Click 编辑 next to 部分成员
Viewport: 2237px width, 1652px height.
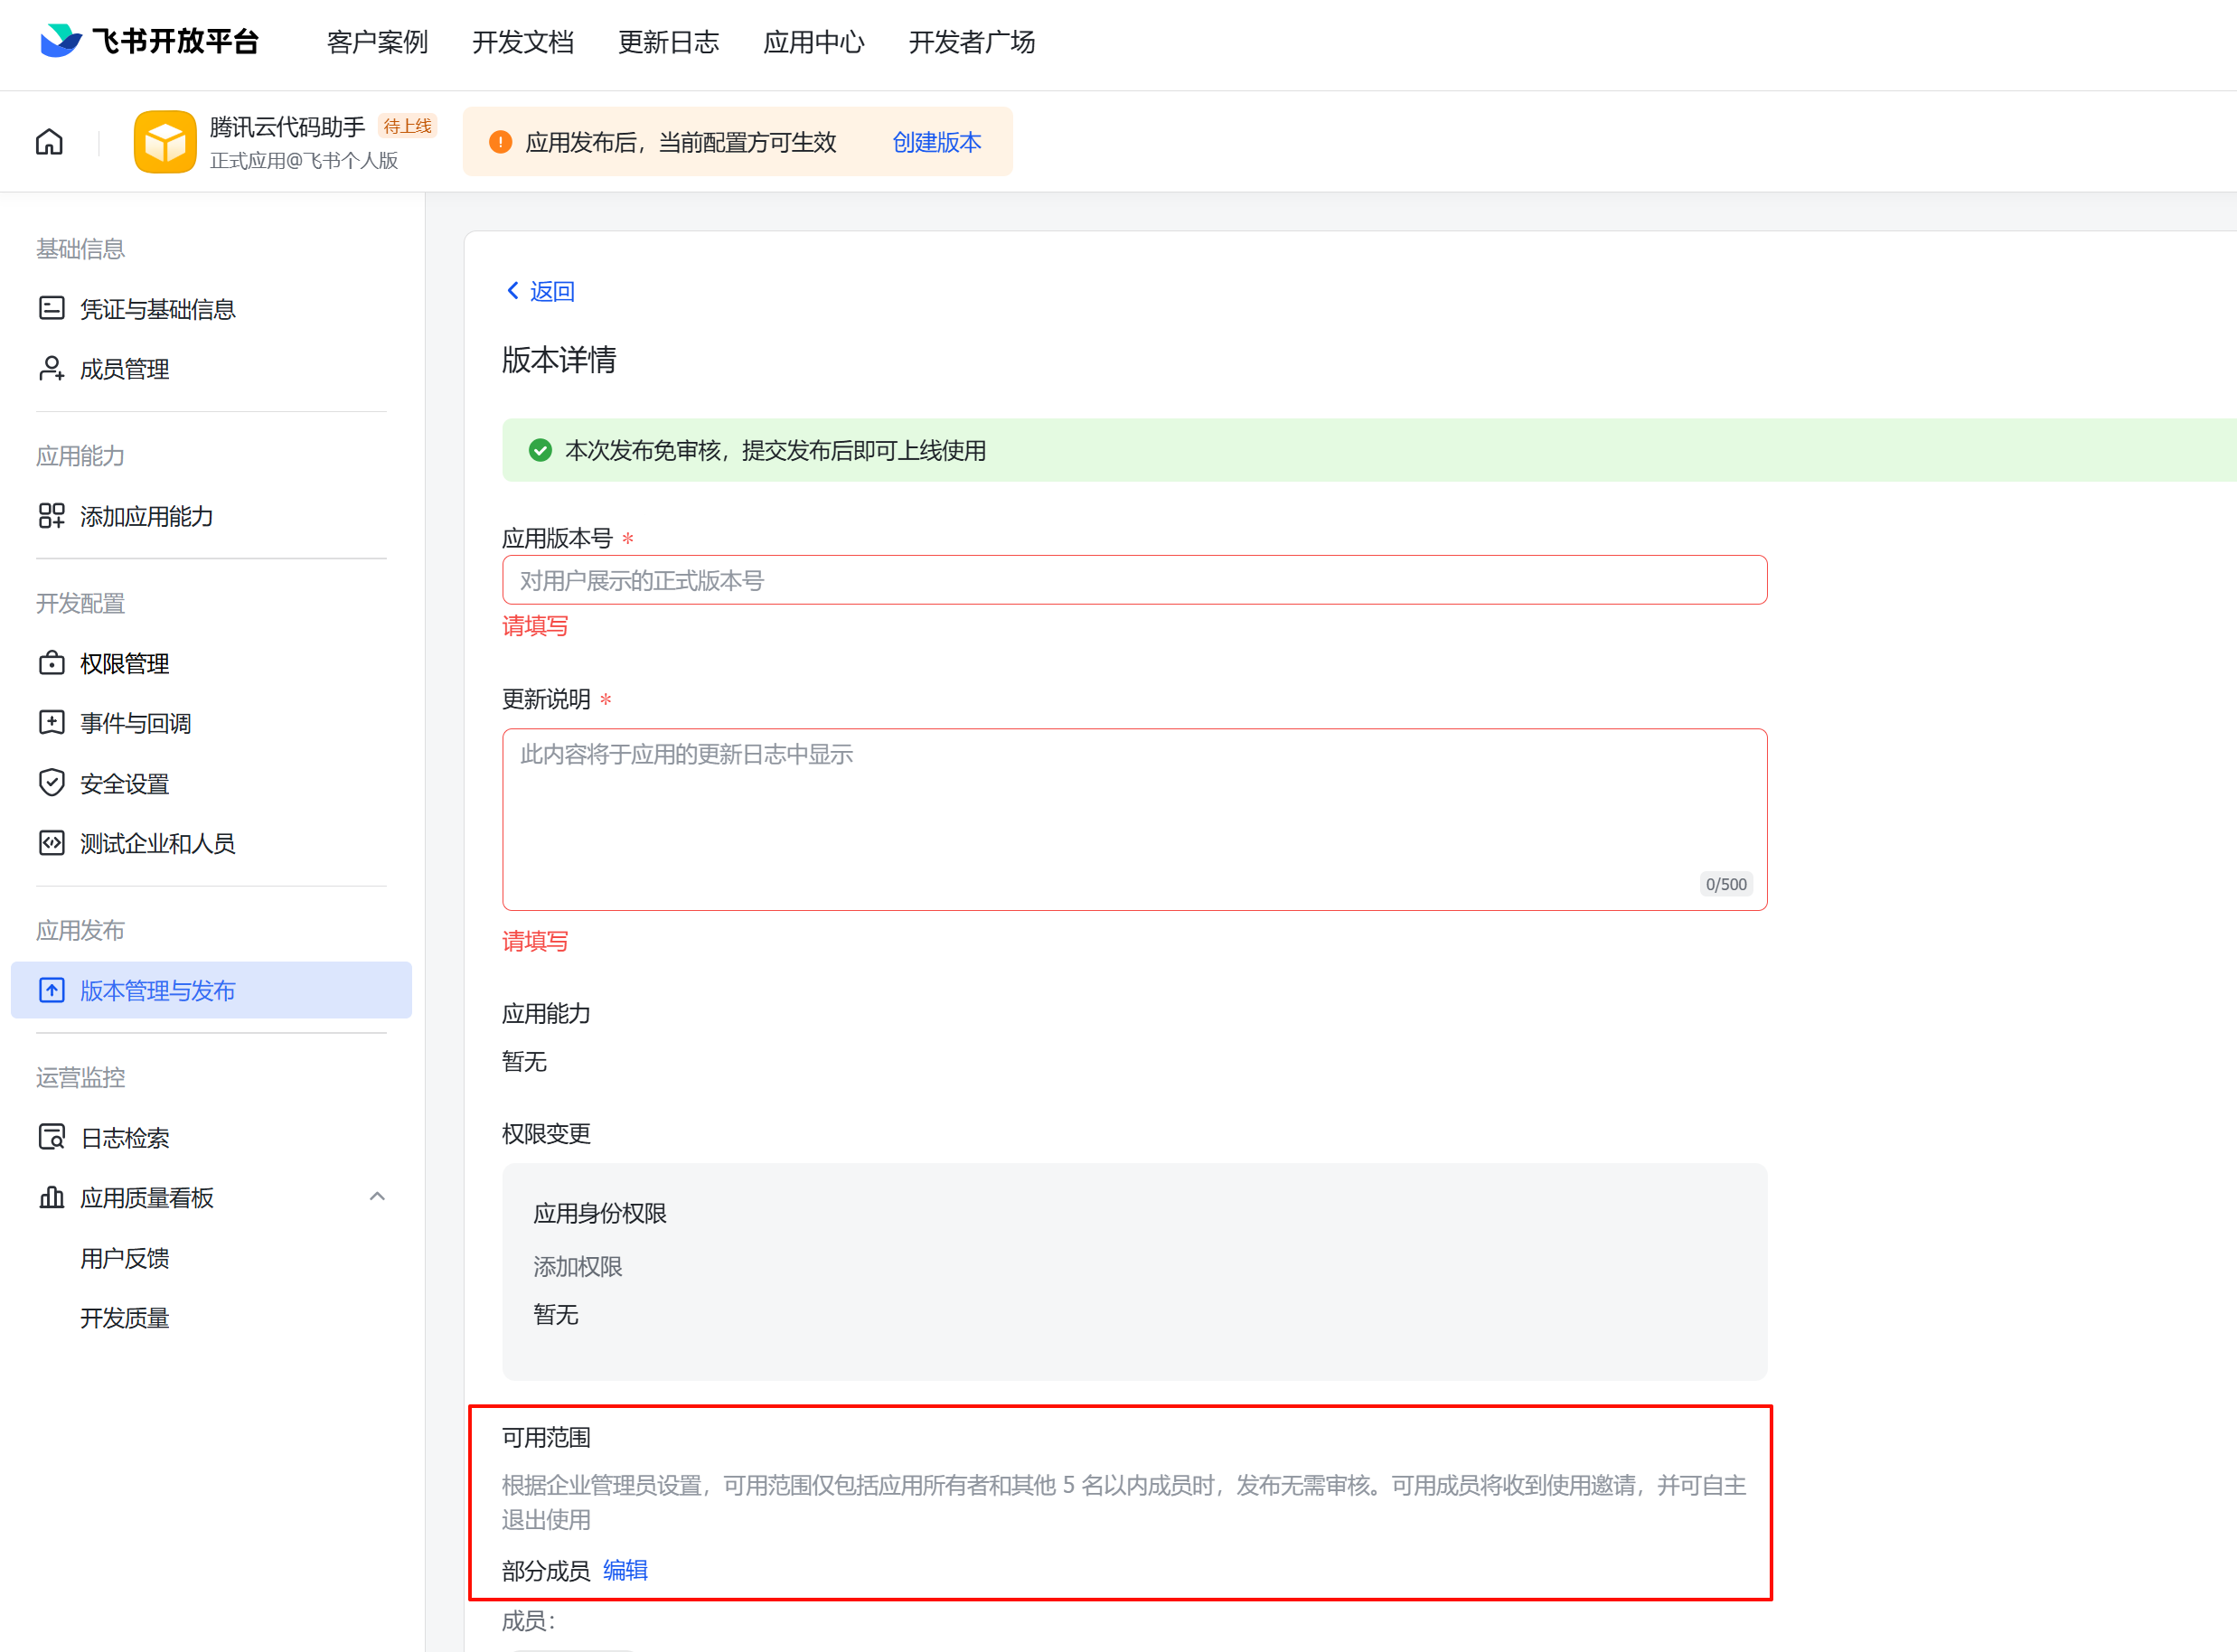click(x=625, y=1570)
